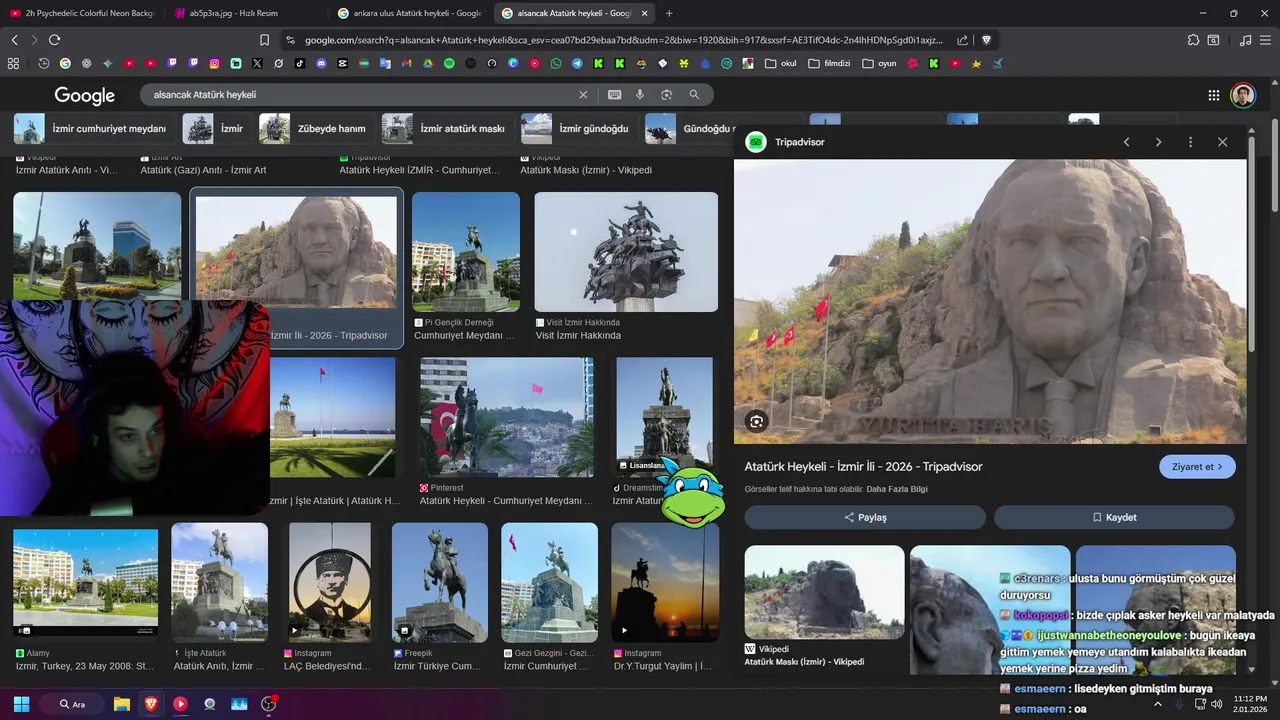Open taskbar Ara search box

coord(72,704)
